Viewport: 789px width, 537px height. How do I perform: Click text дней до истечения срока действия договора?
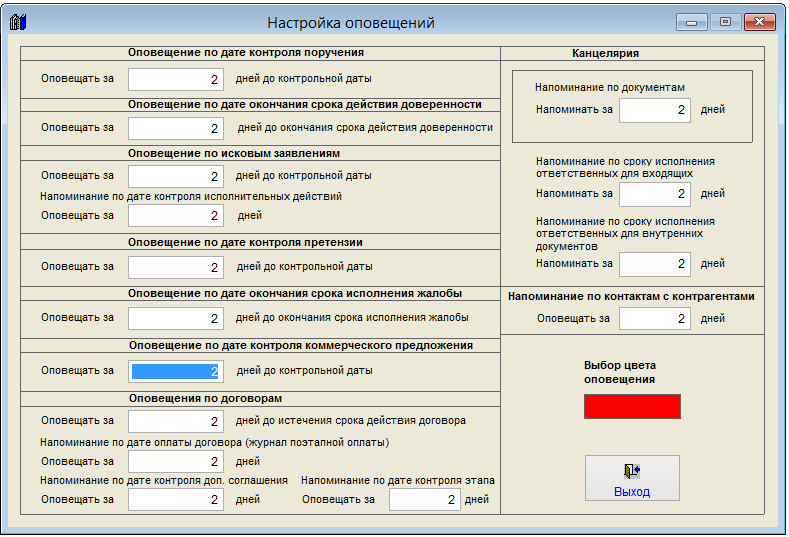tap(350, 420)
